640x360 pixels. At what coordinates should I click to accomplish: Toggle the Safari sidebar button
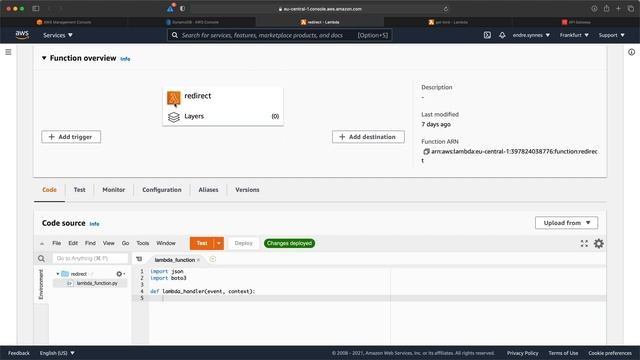36,9
